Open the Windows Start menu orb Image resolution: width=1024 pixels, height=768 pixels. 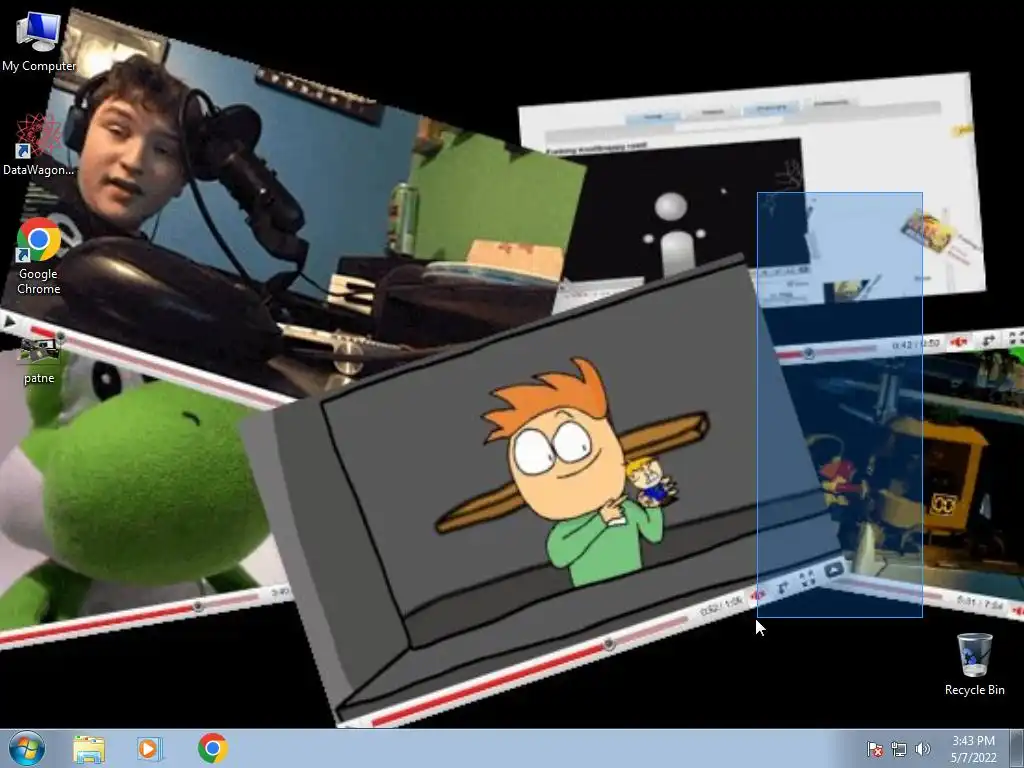tap(27, 748)
